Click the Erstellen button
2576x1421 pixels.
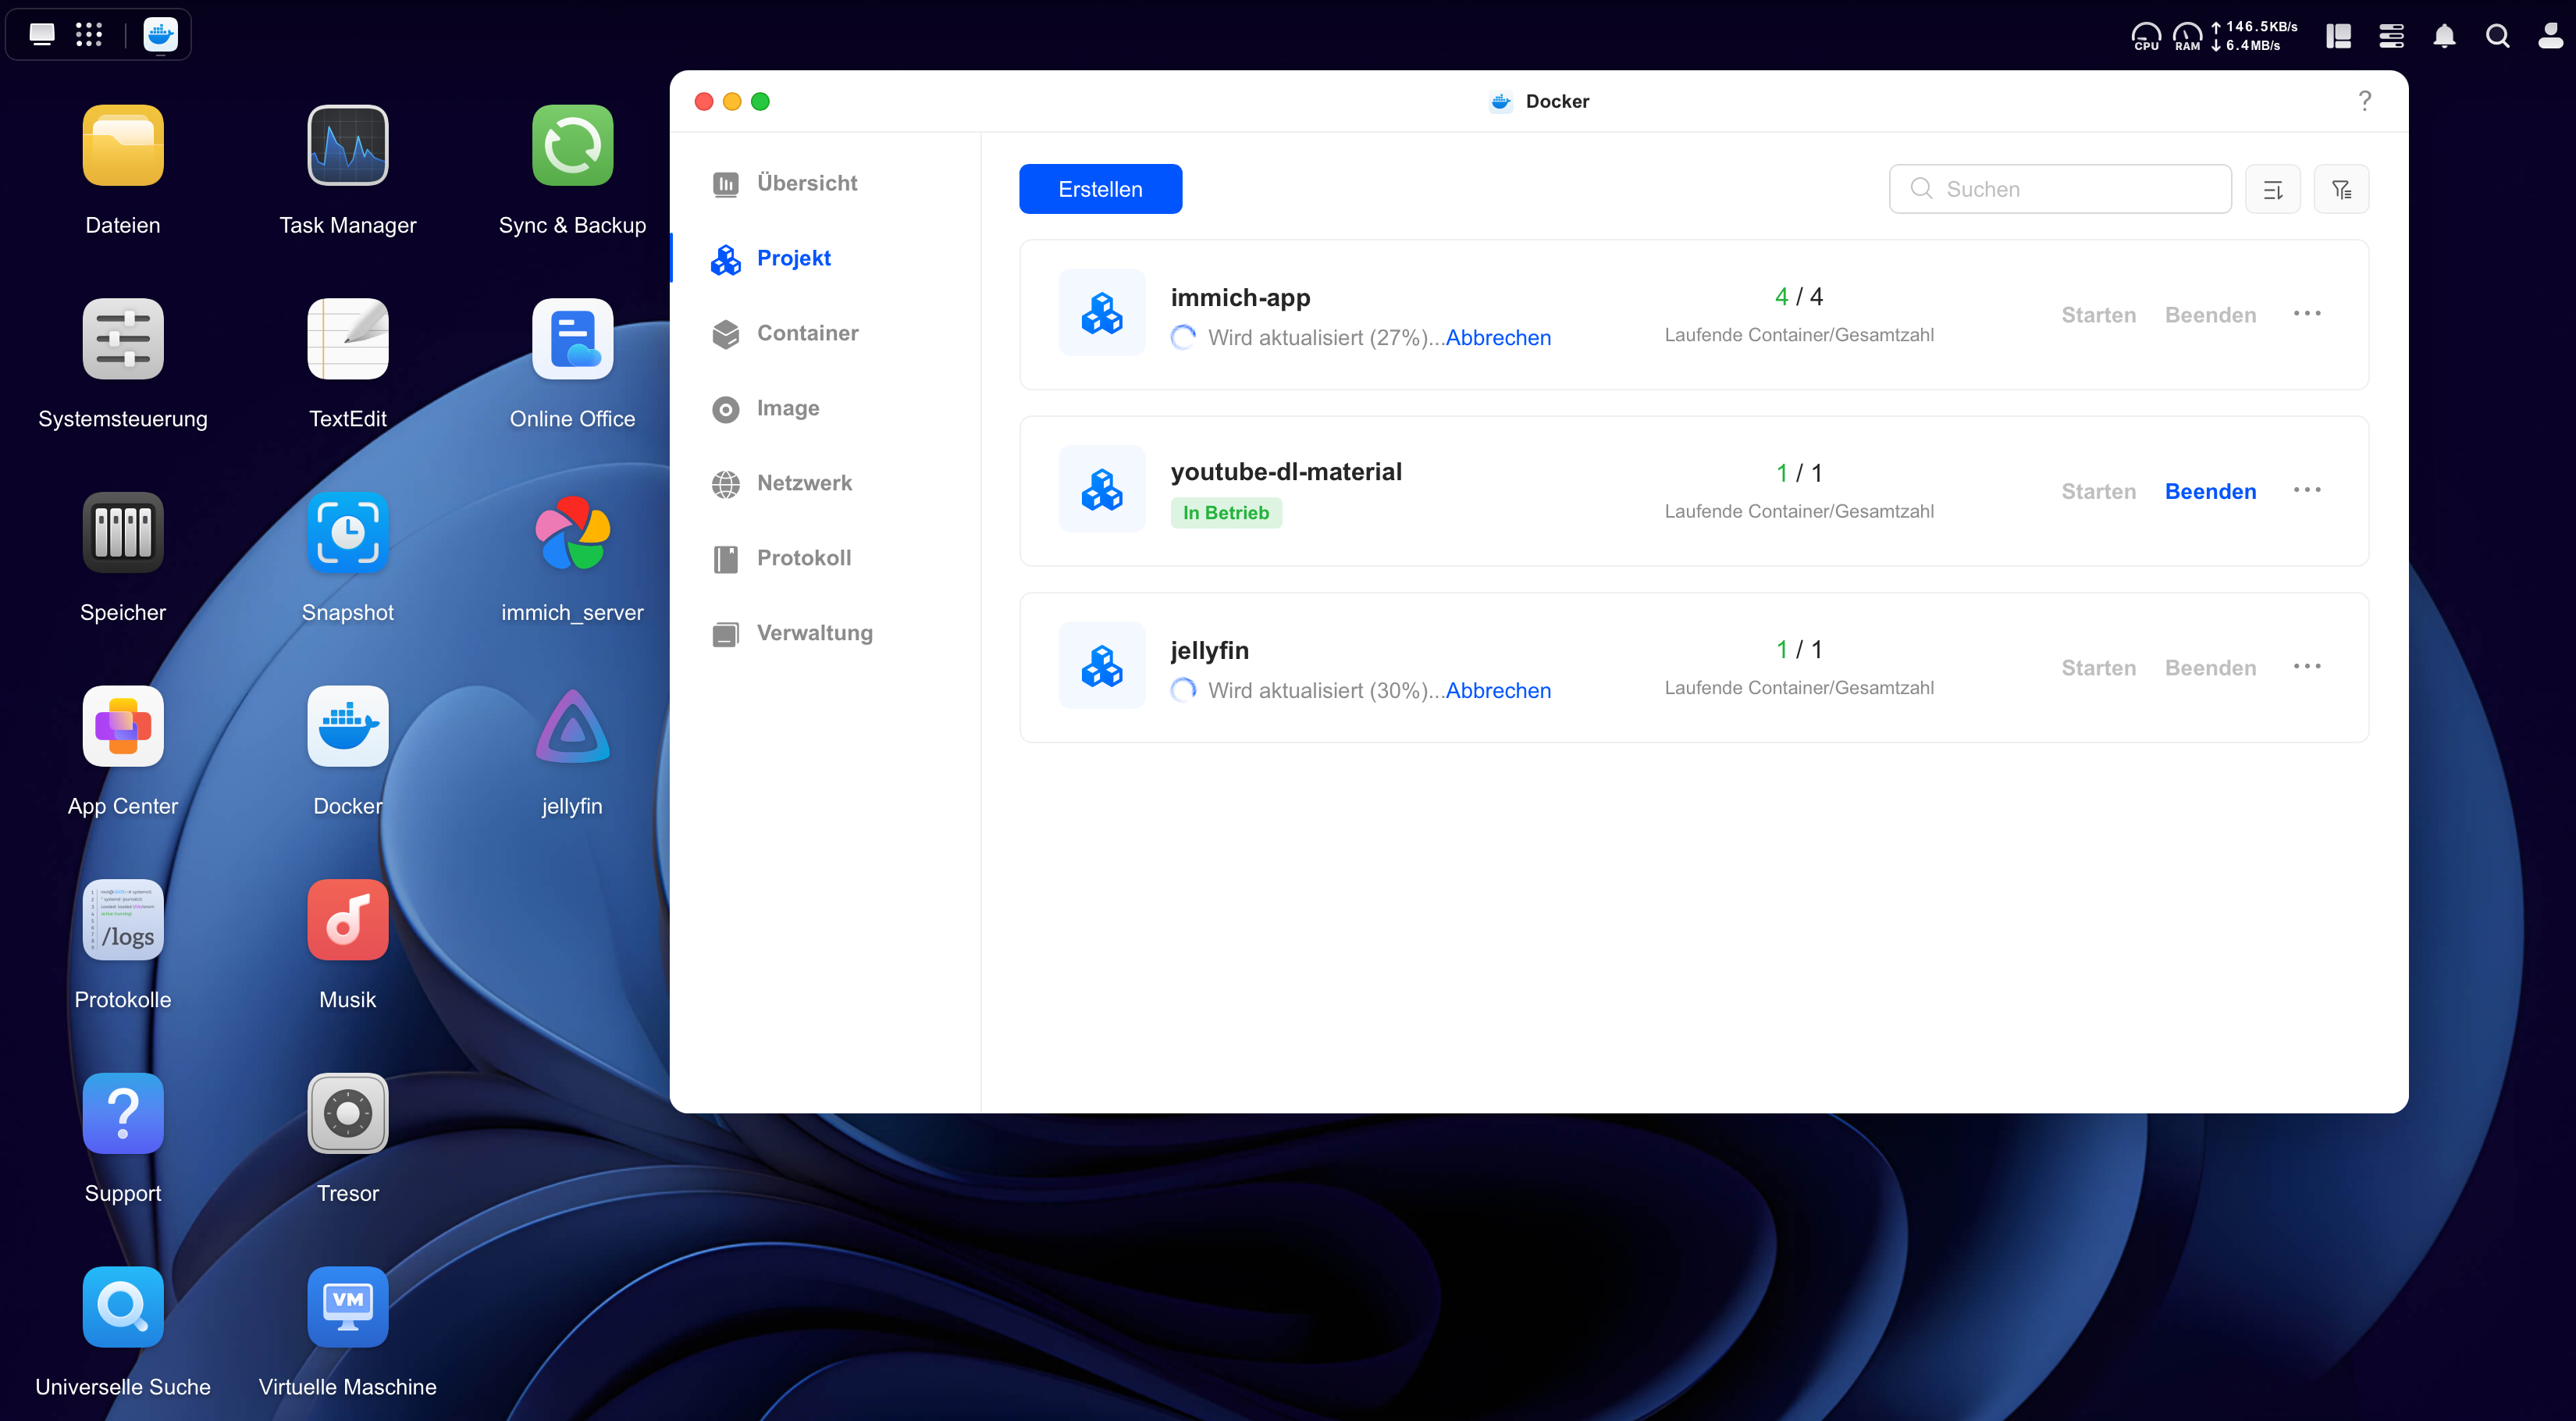(x=1100, y=189)
